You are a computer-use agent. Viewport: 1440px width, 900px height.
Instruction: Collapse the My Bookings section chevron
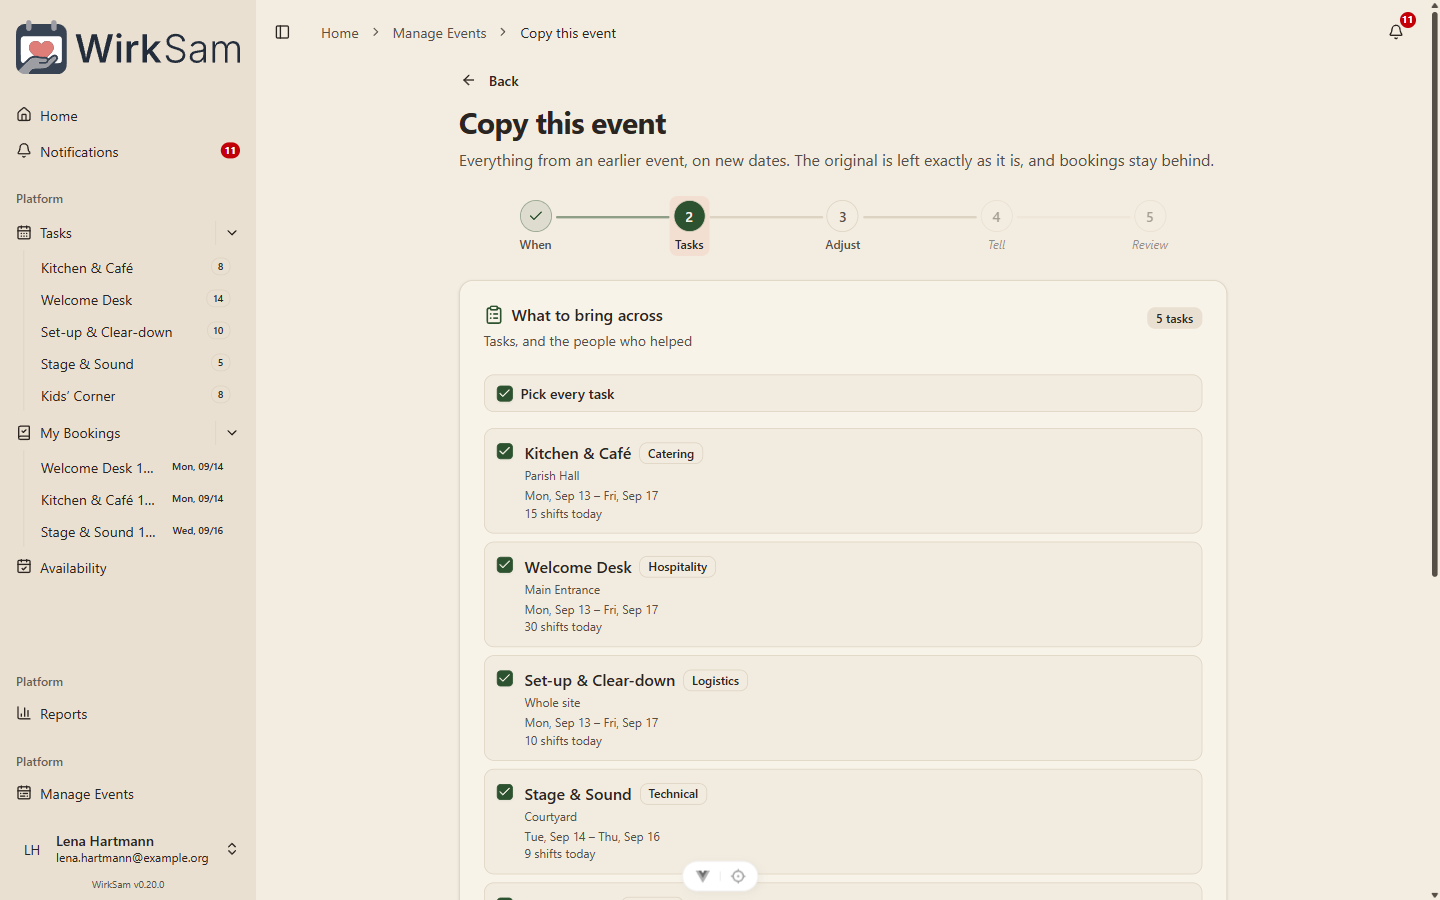pos(232,433)
